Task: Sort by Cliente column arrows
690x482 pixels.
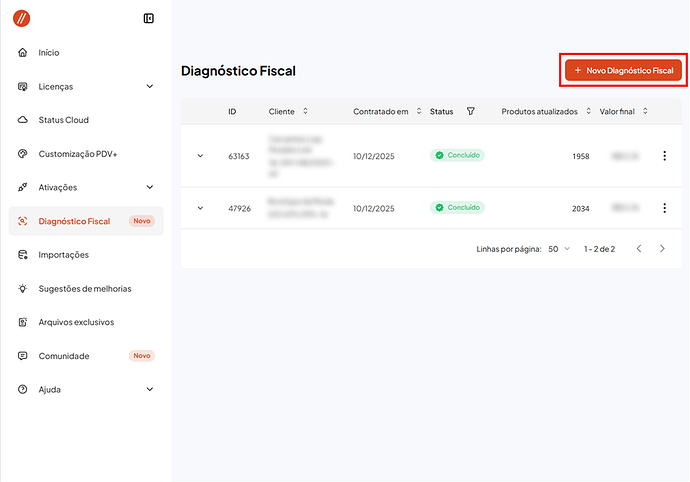Action: (x=305, y=111)
